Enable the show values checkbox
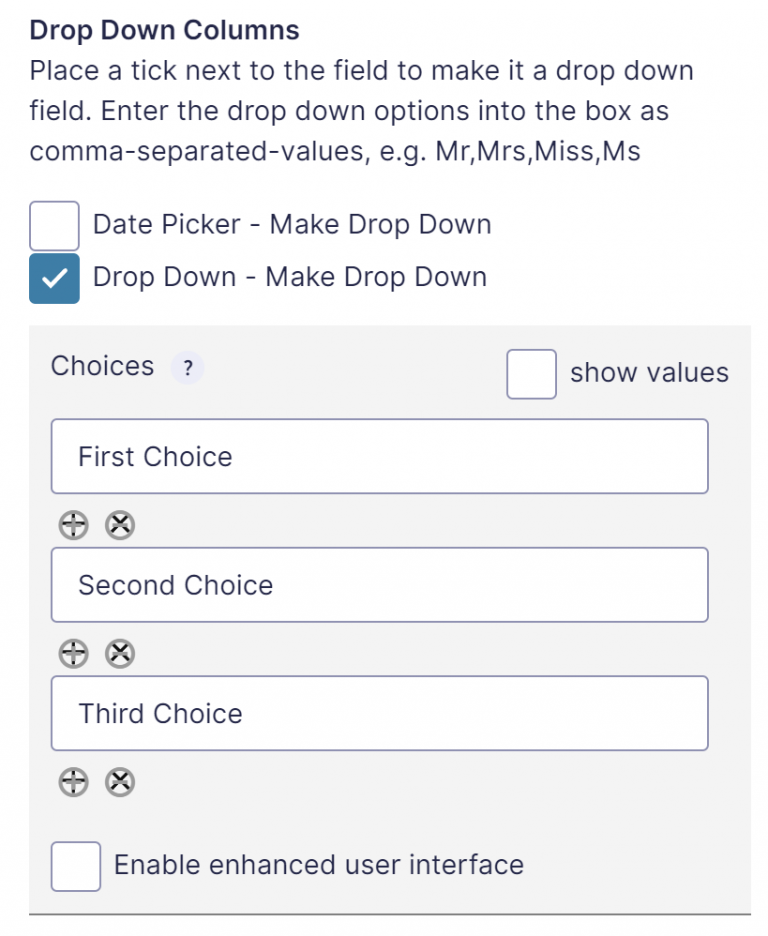768x936 pixels. point(532,374)
